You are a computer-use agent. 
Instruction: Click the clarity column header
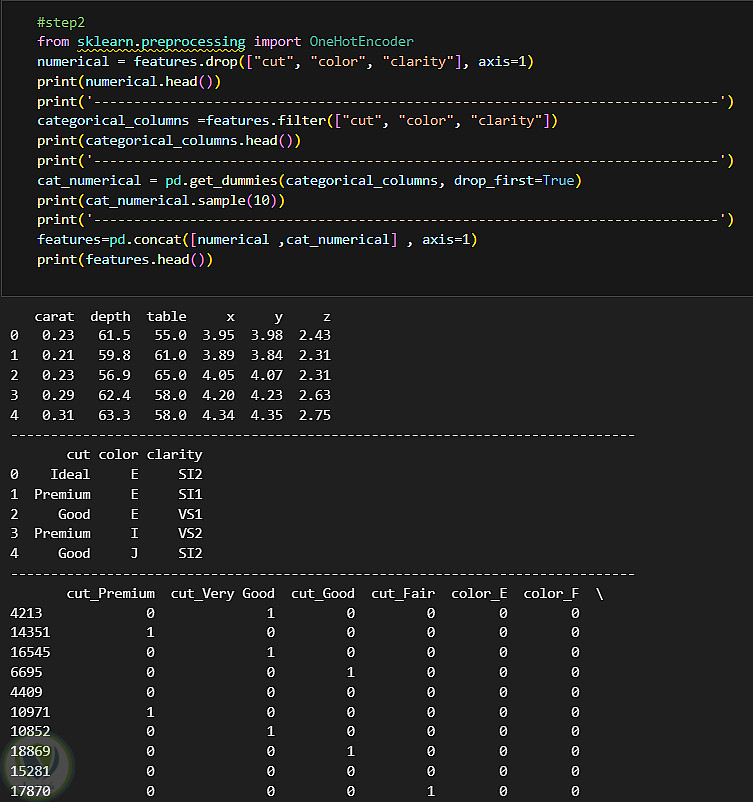[174, 455]
